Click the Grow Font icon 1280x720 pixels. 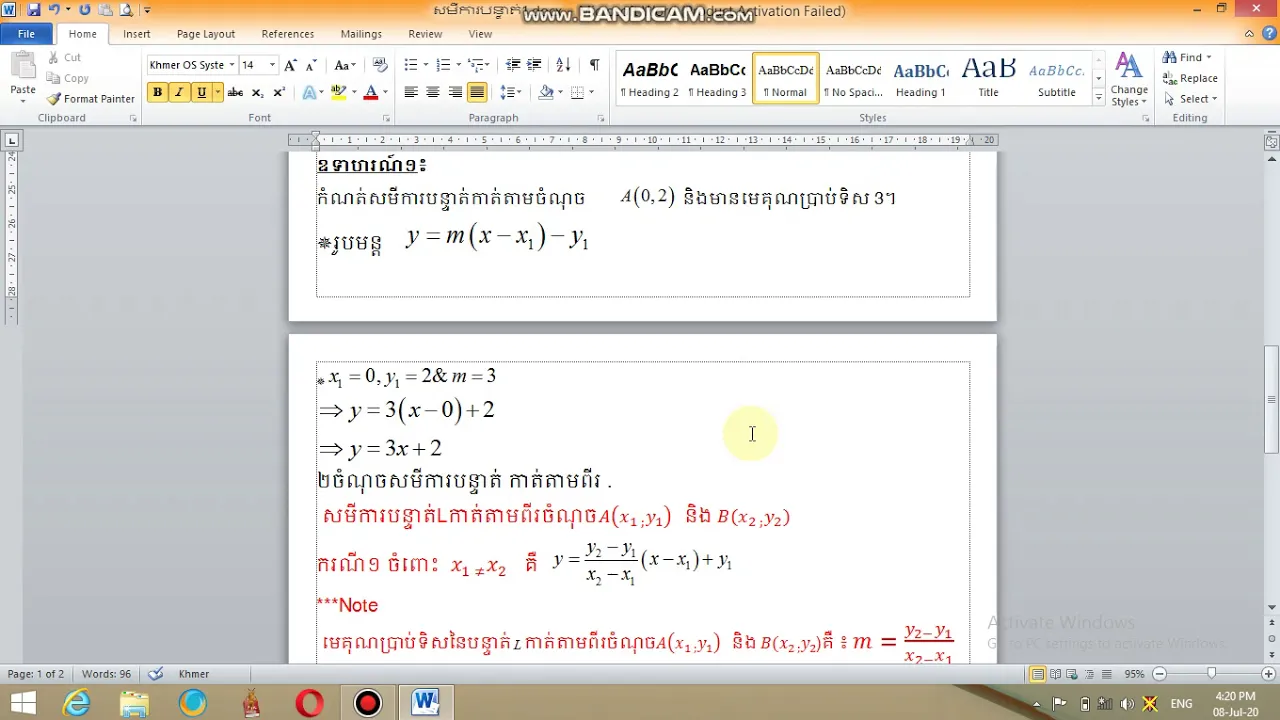[290, 65]
